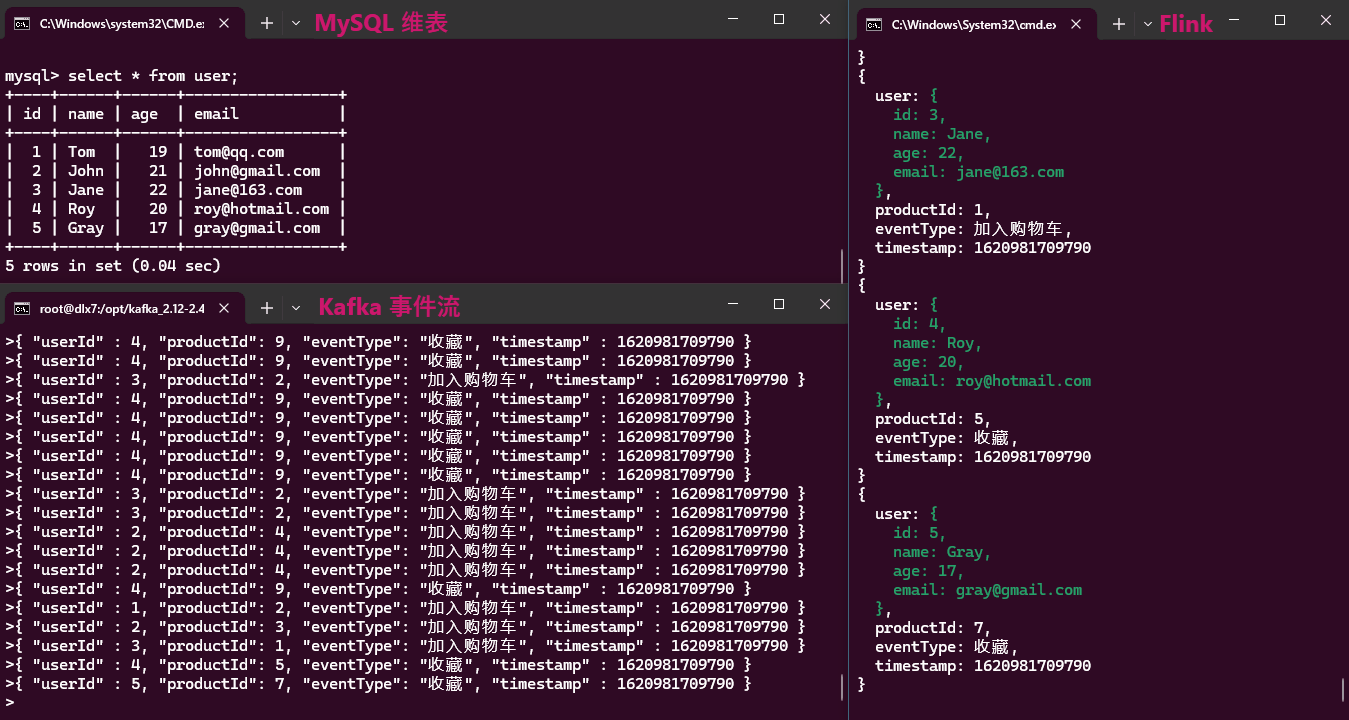Click the Kafka line with userId 1, productId 2
The image size is (1349, 720).
[x=405, y=608]
